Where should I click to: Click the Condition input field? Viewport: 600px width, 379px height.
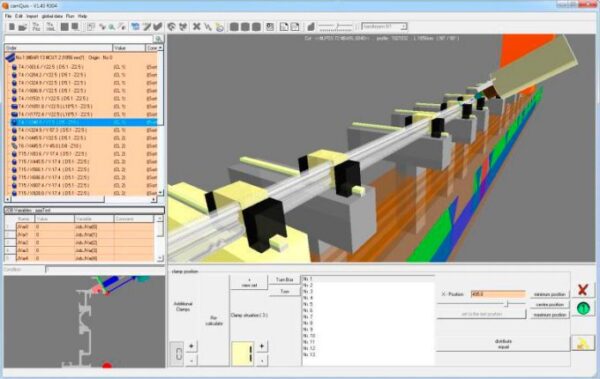pos(105,270)
